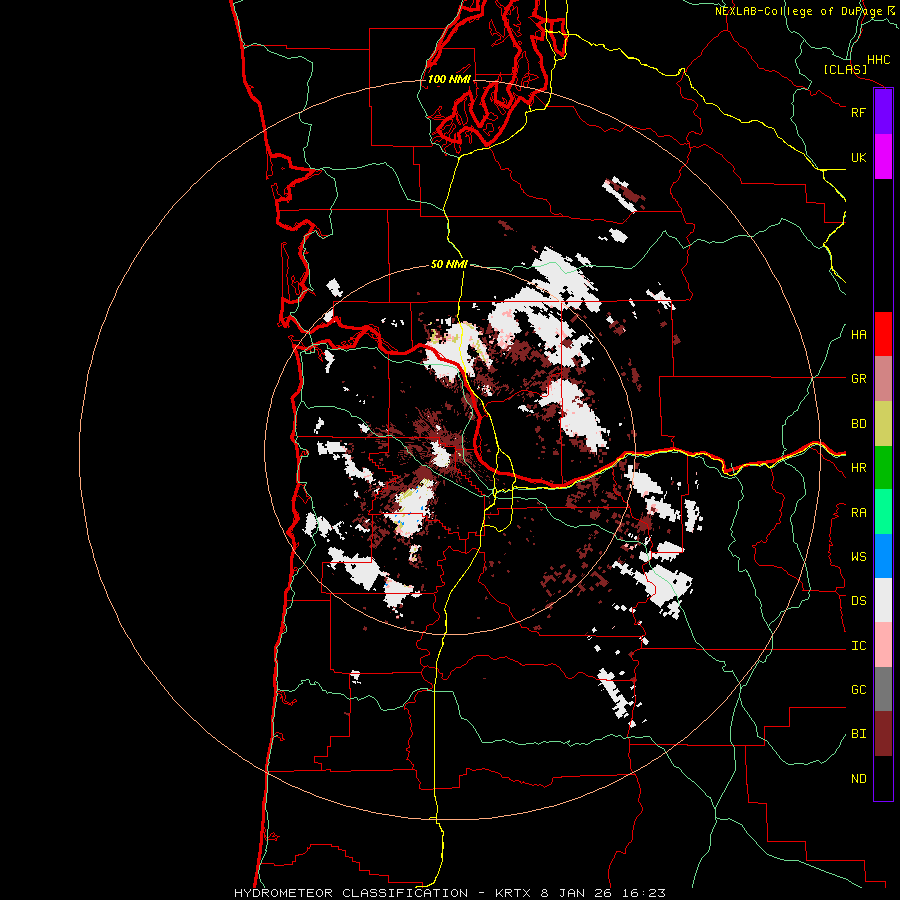Screen dimensions: 900x900
Task: Click the BI brown legend swatch
Action: (883, 734)
